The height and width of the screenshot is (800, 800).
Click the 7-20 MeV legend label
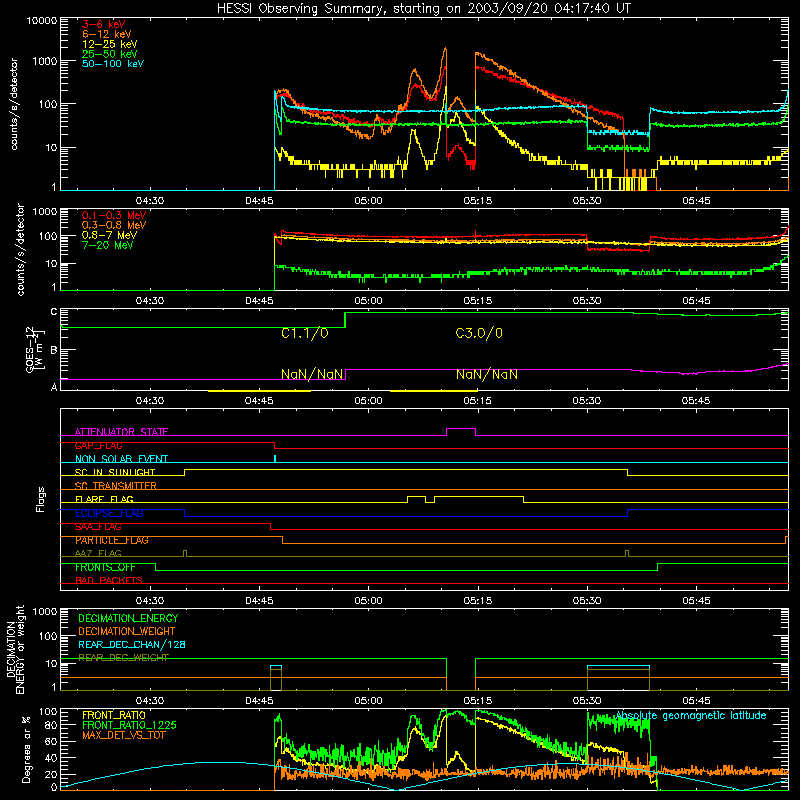coord(108,245)
